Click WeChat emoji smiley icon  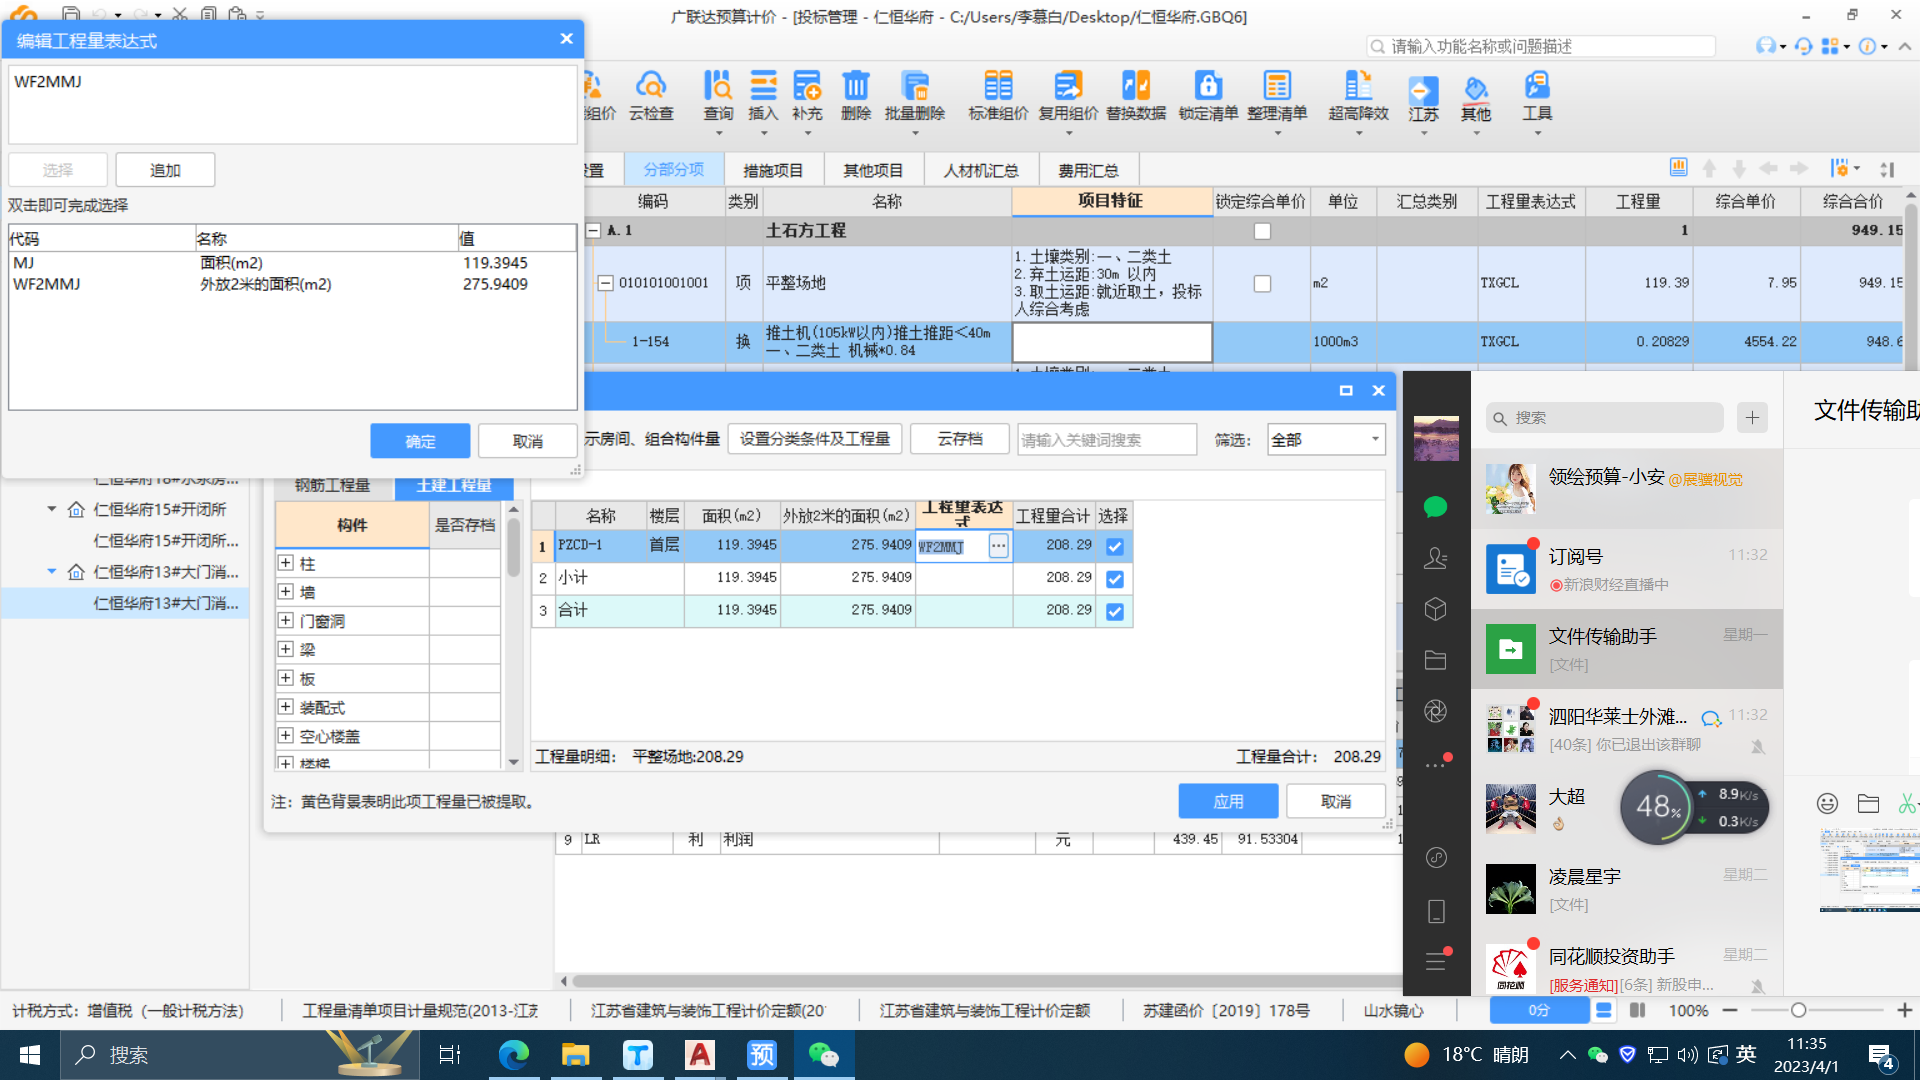pyautogui.click(x=1827, y=803)
